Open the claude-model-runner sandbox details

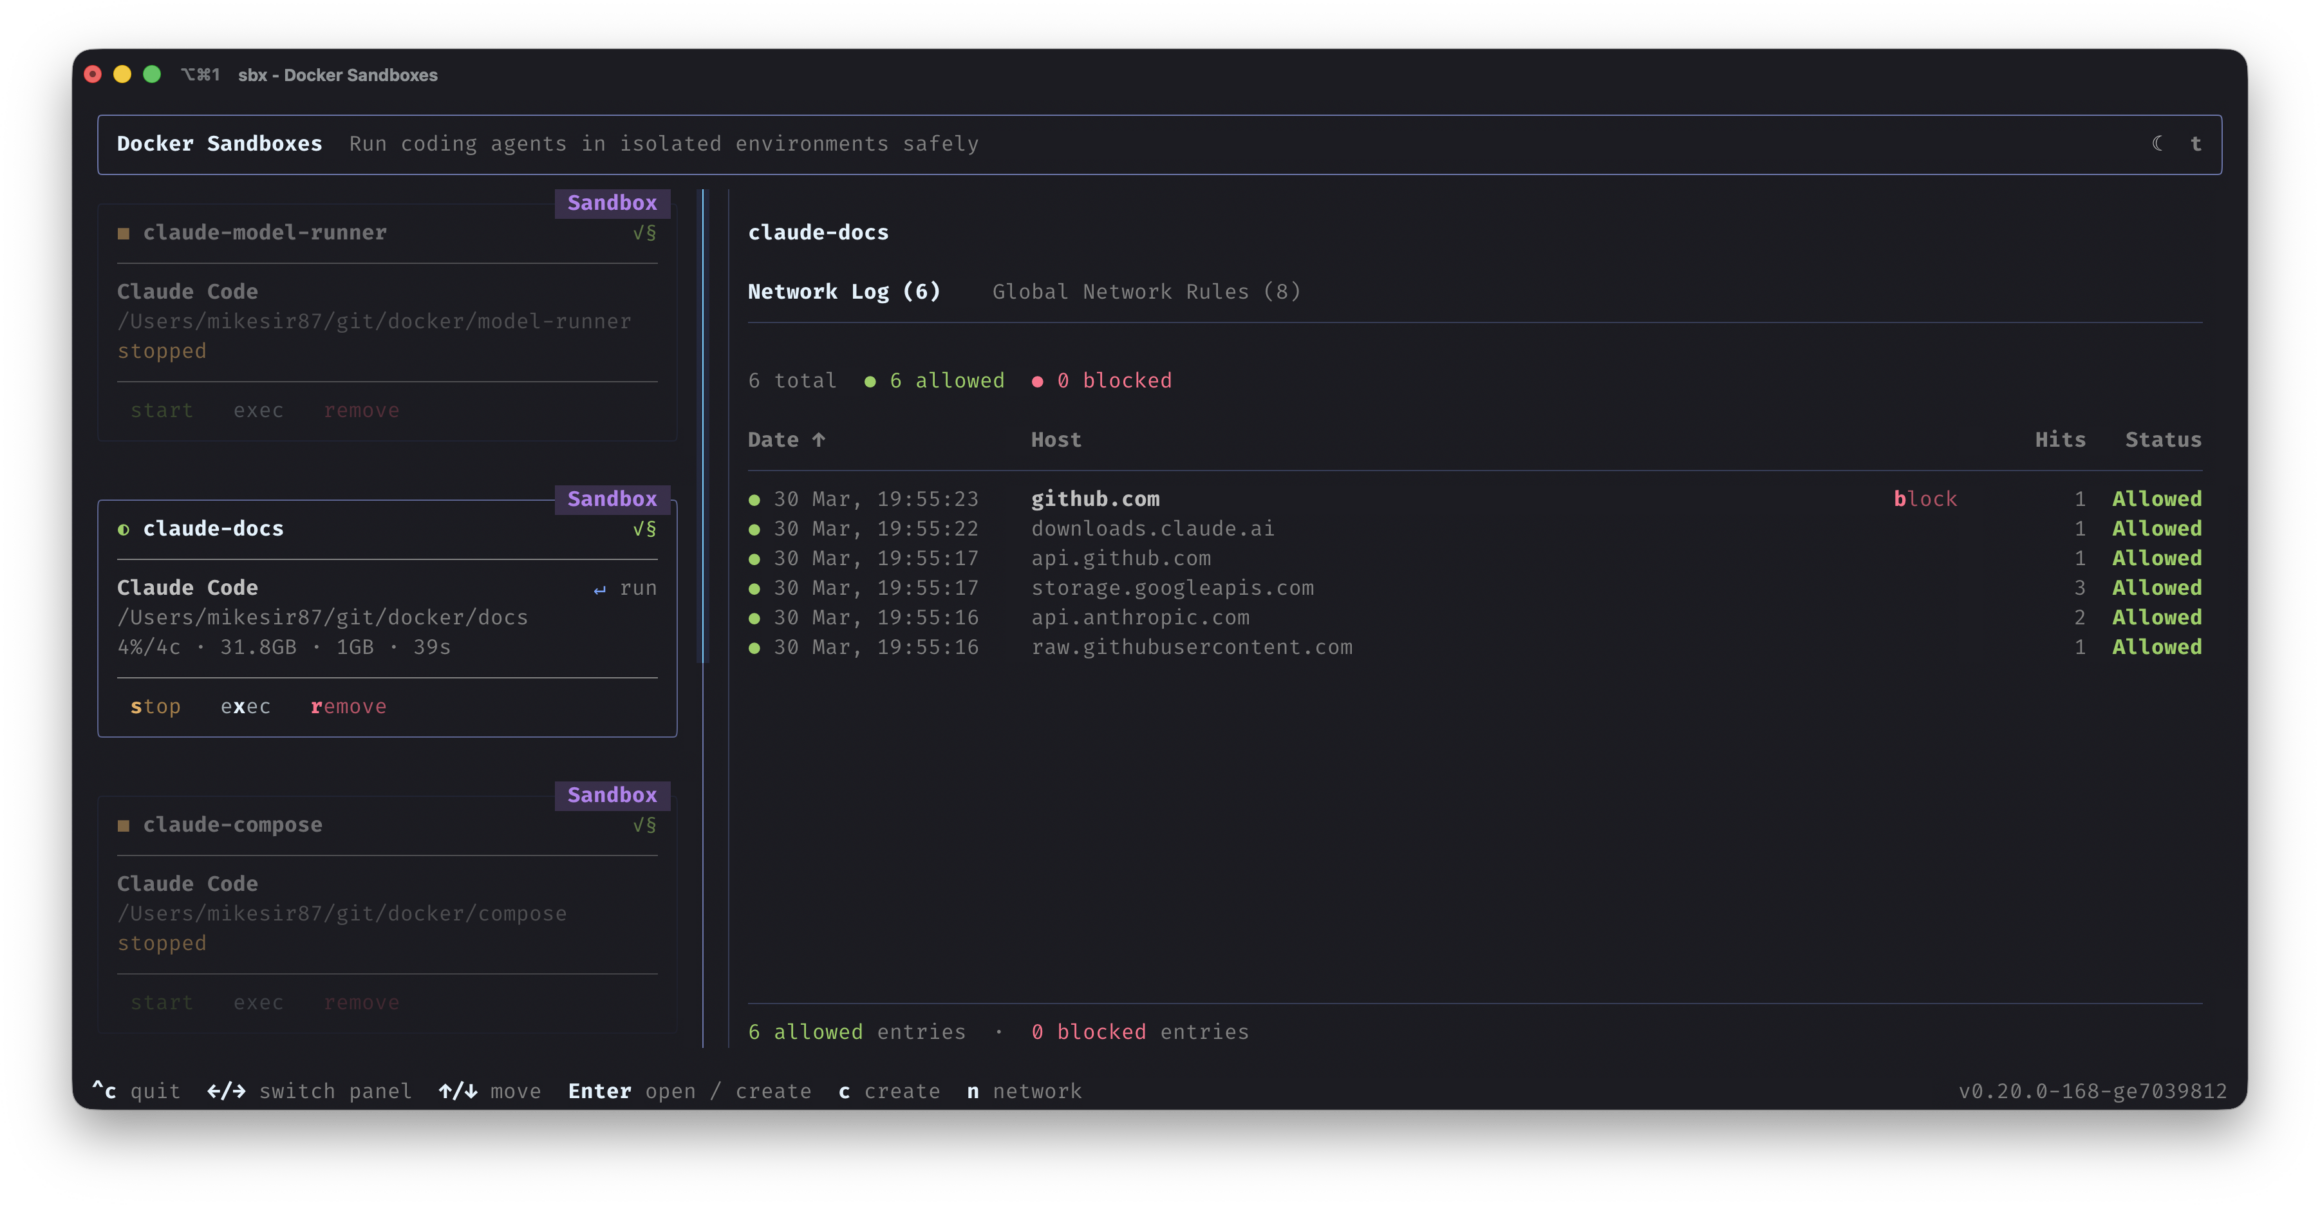point(264,232)
